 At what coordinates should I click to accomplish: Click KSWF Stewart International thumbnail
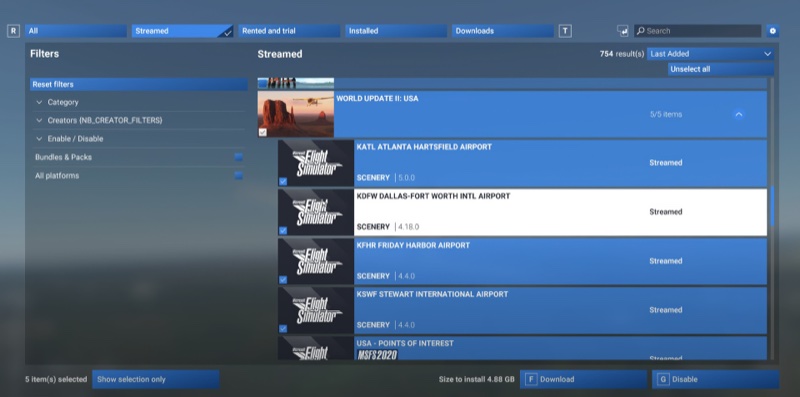[316, 310]
